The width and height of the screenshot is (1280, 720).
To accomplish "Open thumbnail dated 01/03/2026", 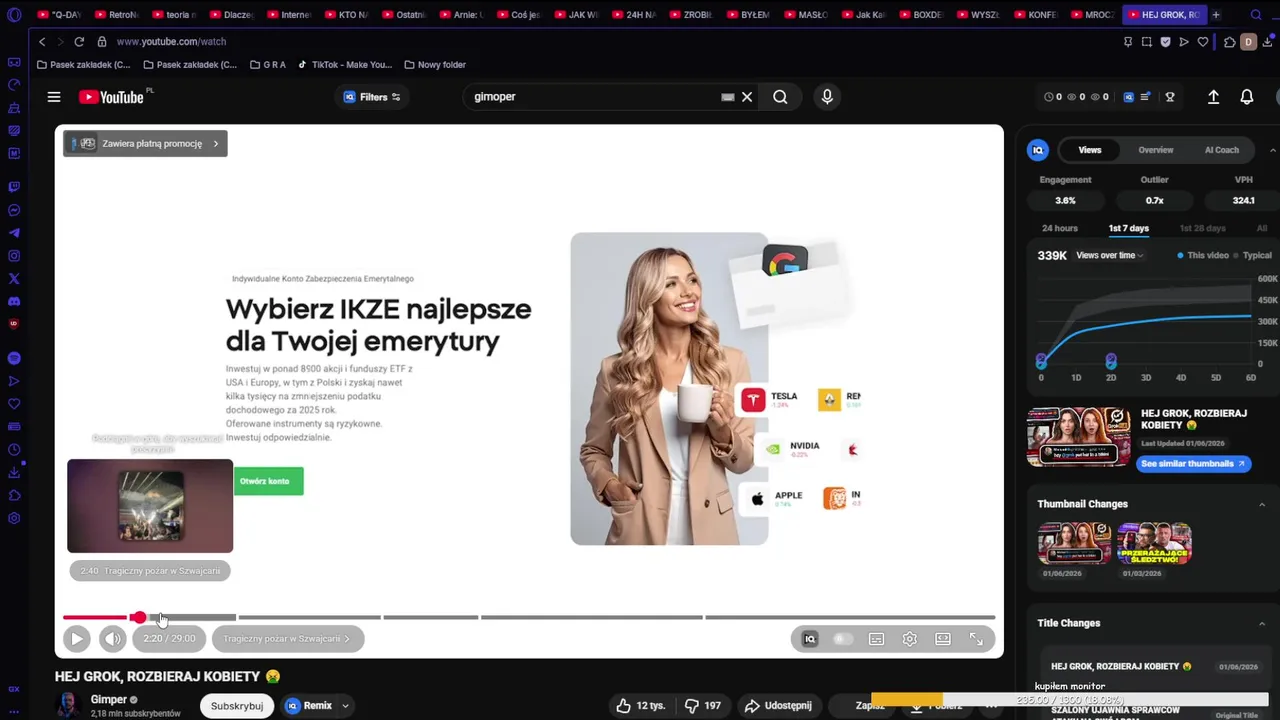I will pos(1154,544).
